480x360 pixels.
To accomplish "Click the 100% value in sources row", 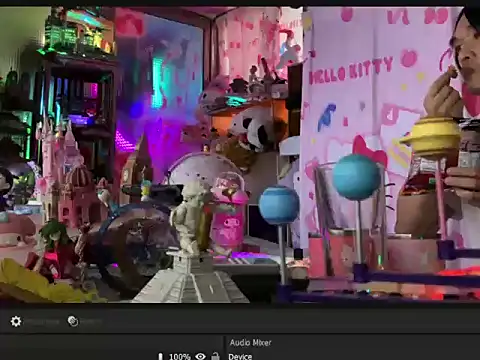I will [180, 357].
